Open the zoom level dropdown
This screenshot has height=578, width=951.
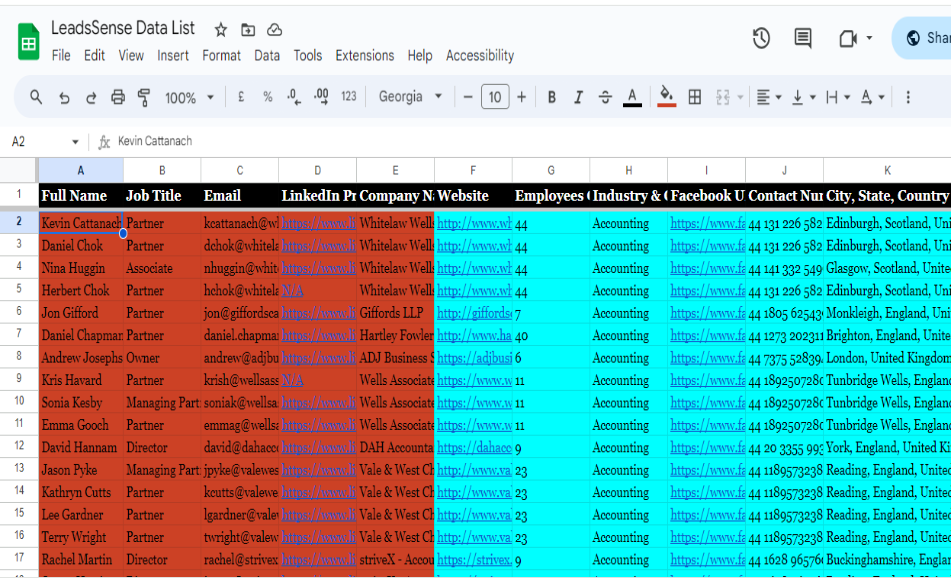[x=189, y=97]
